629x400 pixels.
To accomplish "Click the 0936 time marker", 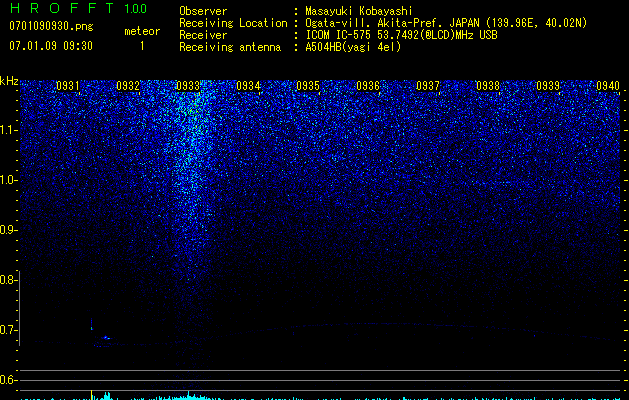I will tap(368, 86).
